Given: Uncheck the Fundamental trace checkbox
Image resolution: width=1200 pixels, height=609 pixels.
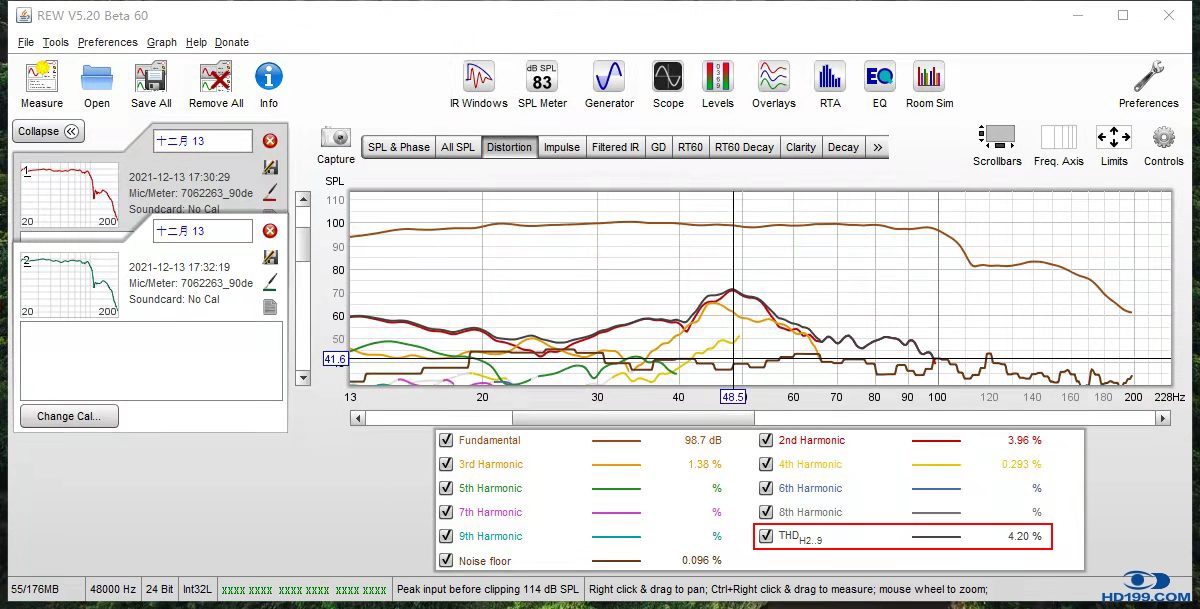Looking at the screenshot, I should pyautogui.click(x=446, y=440).
